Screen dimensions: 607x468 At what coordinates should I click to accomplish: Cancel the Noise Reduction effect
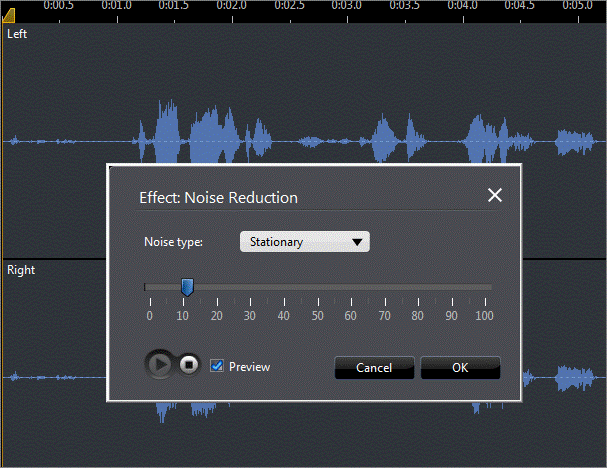point(374,367)
